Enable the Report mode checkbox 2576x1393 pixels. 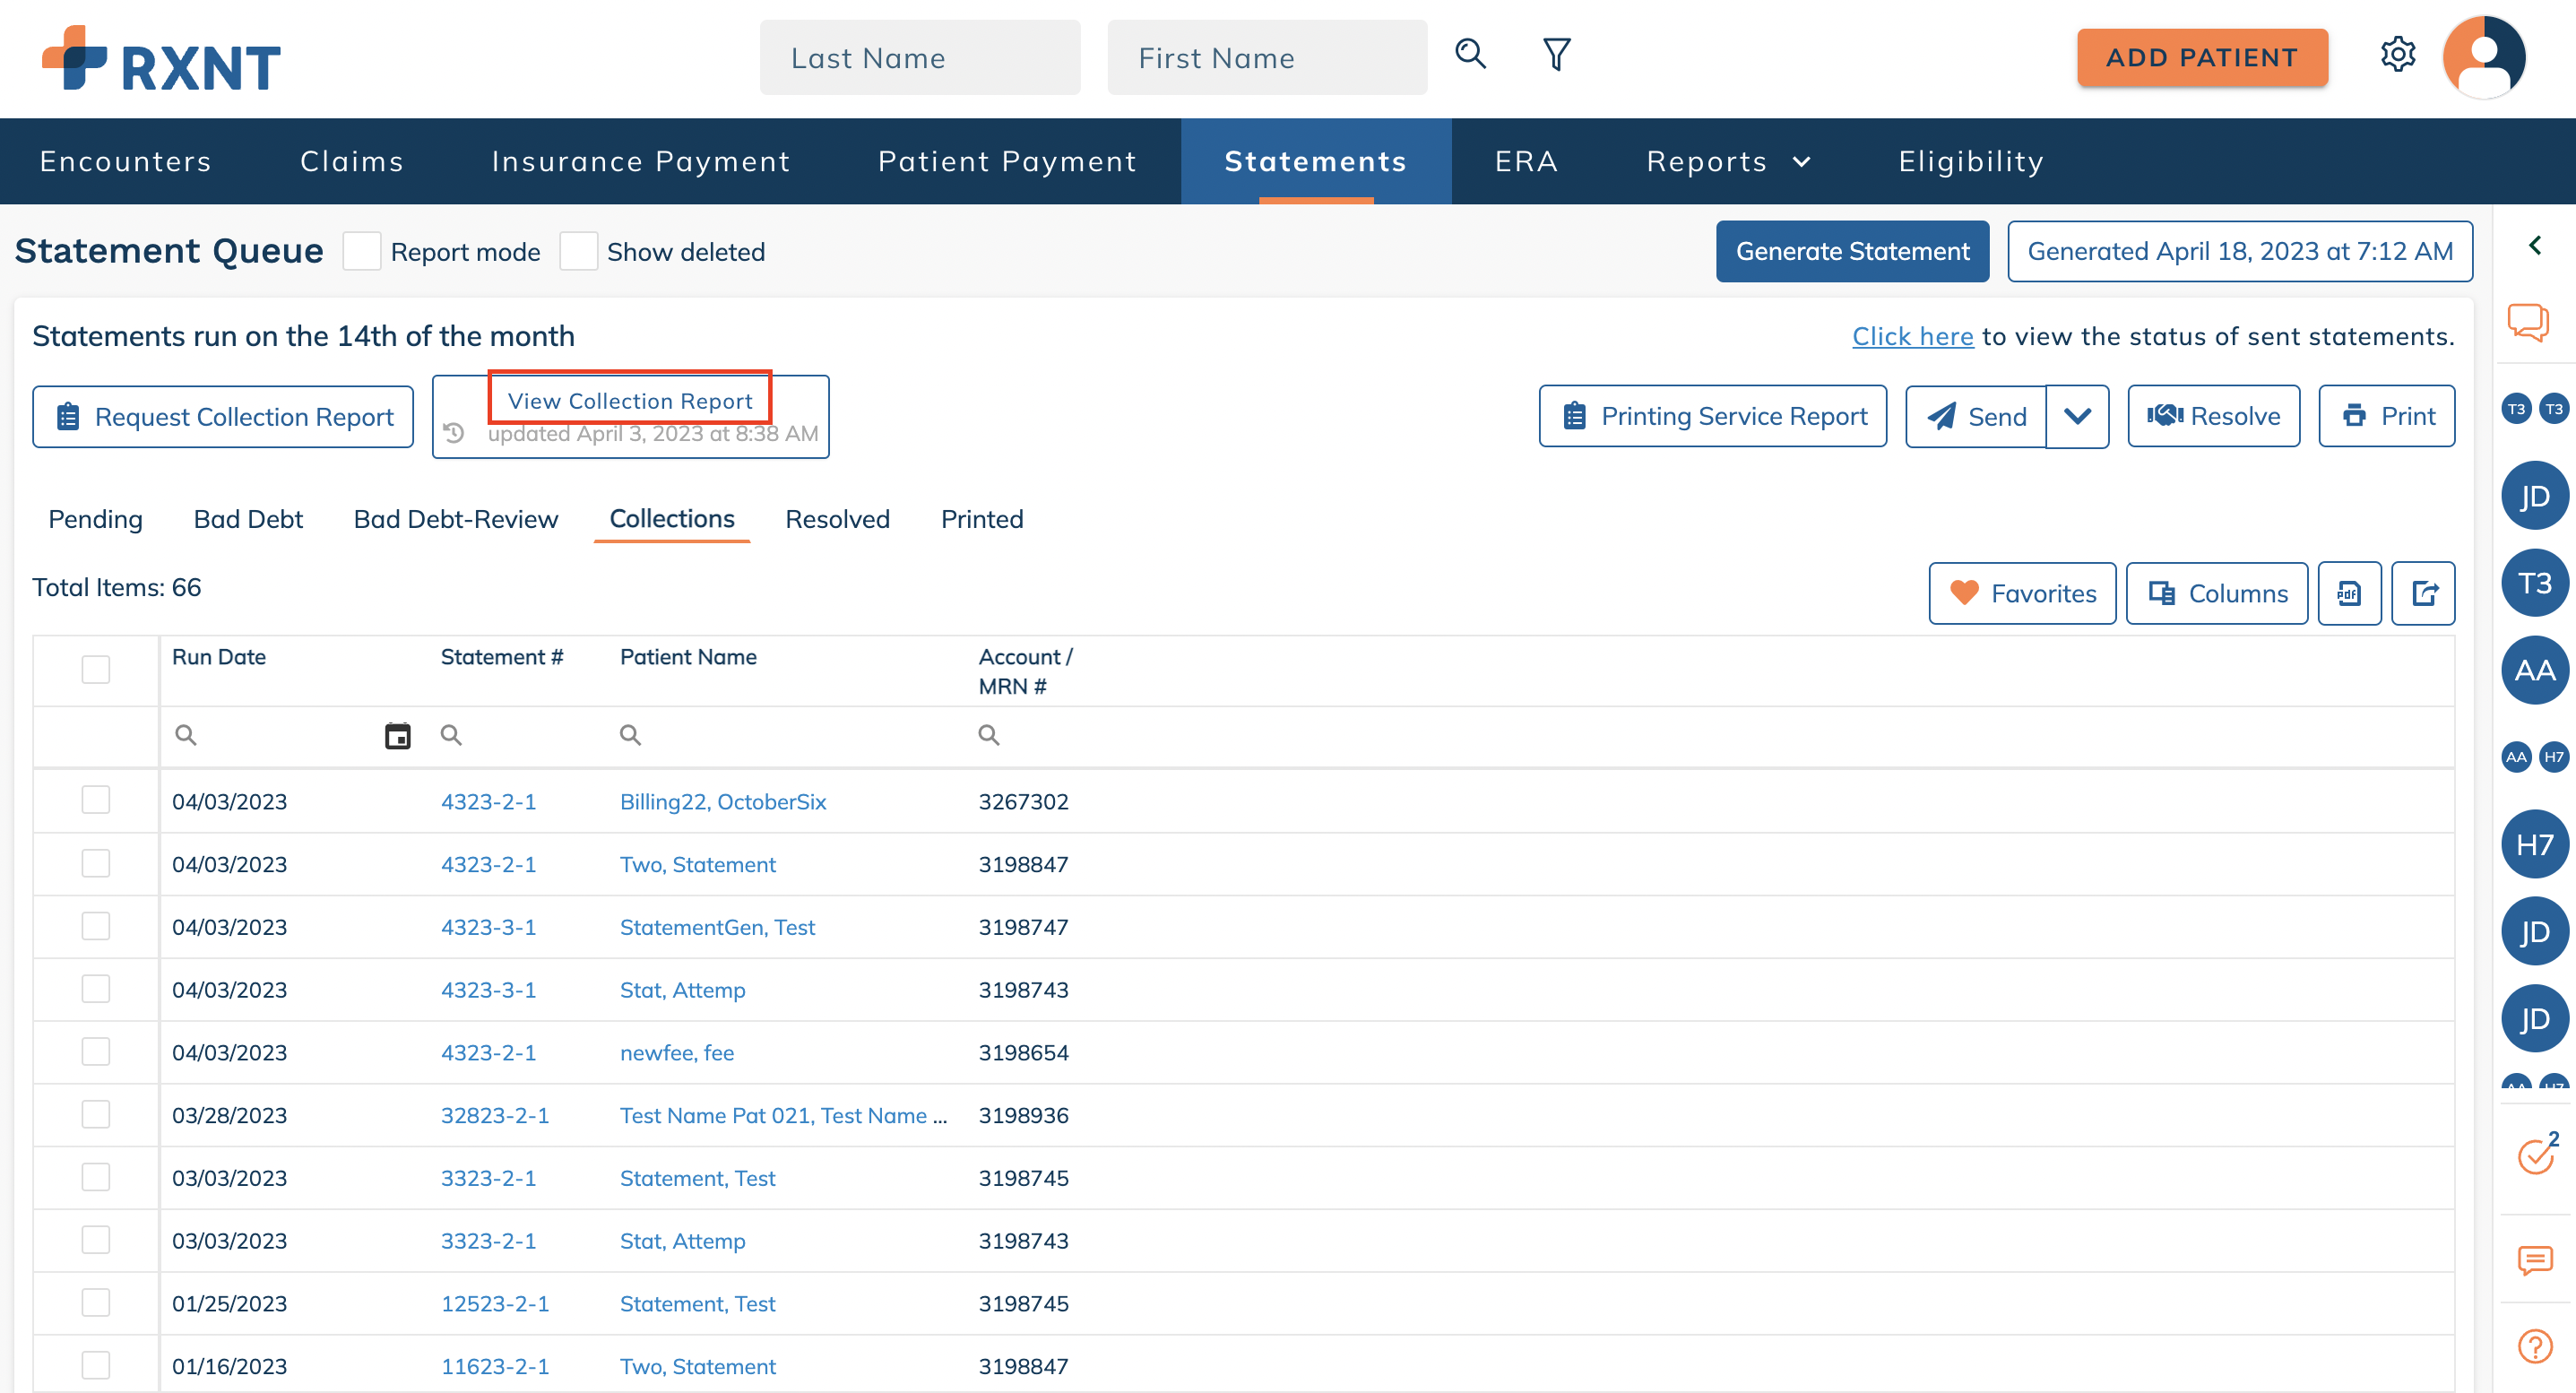click(361, 251)
